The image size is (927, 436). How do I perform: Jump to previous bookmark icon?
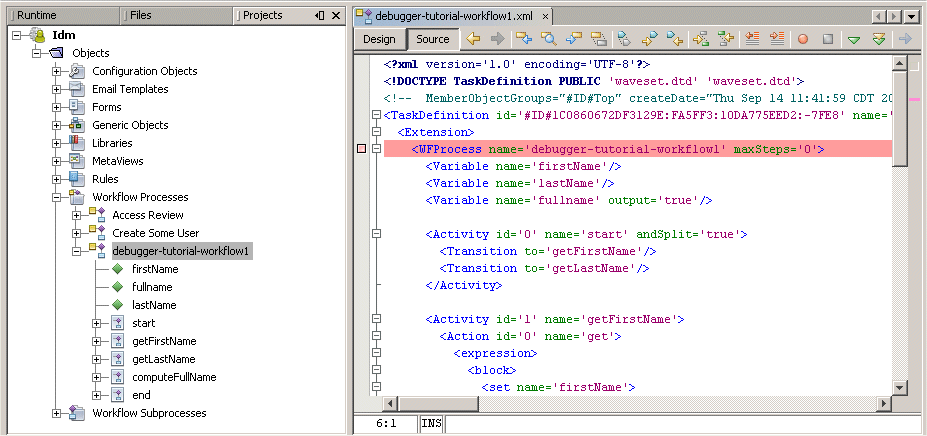pos(675,39)
